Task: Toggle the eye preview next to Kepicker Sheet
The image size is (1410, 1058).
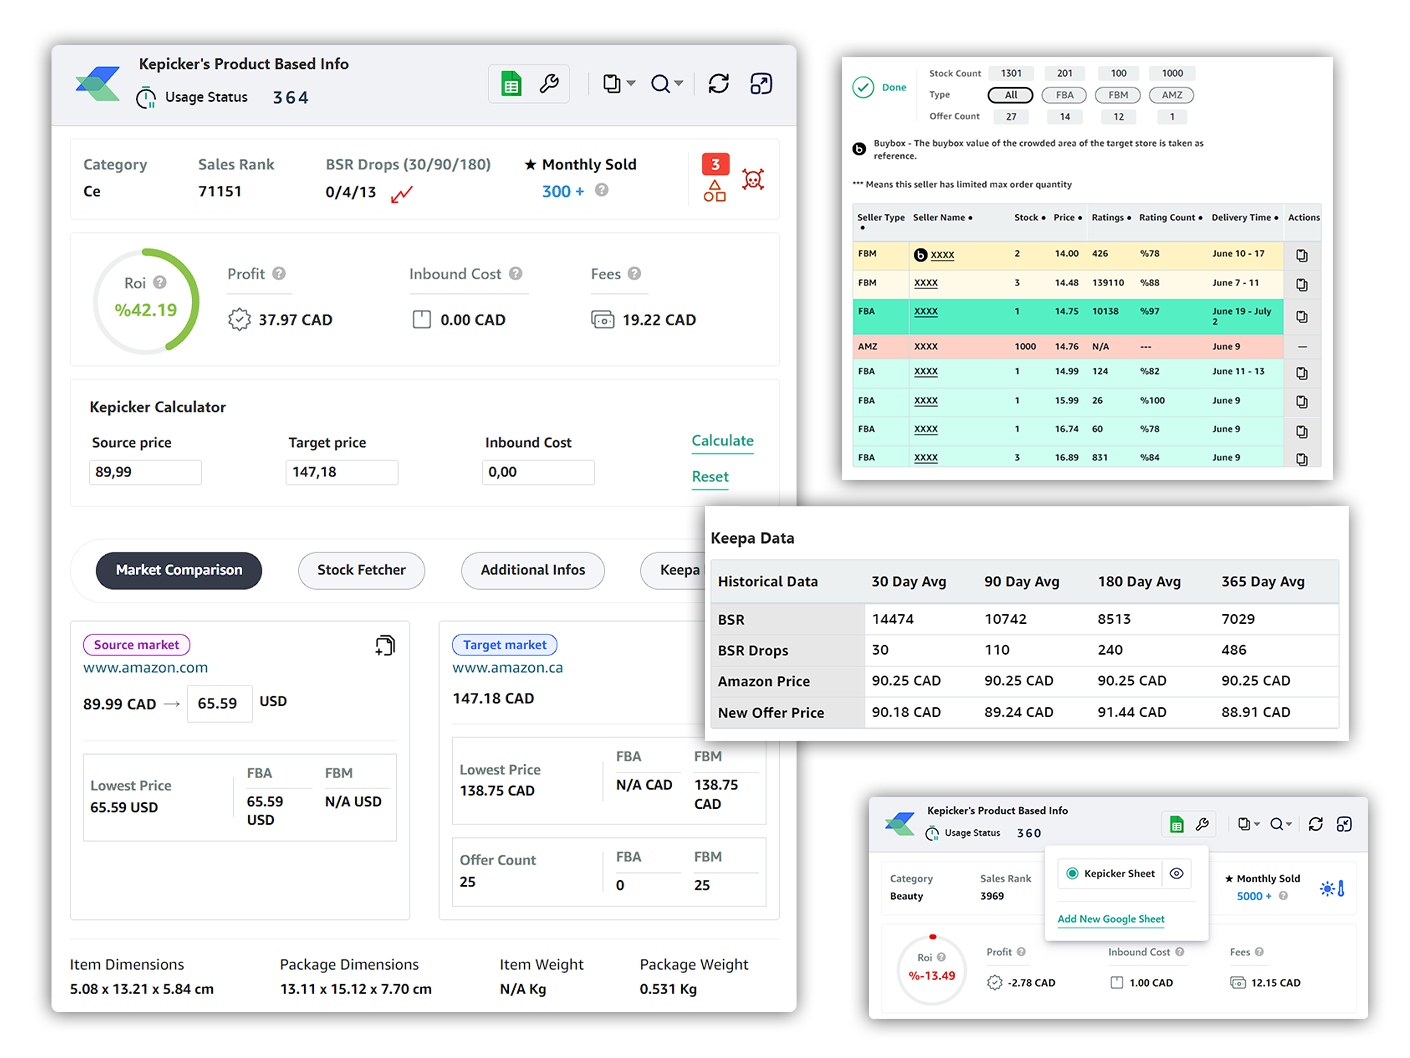Action: 1177,873
